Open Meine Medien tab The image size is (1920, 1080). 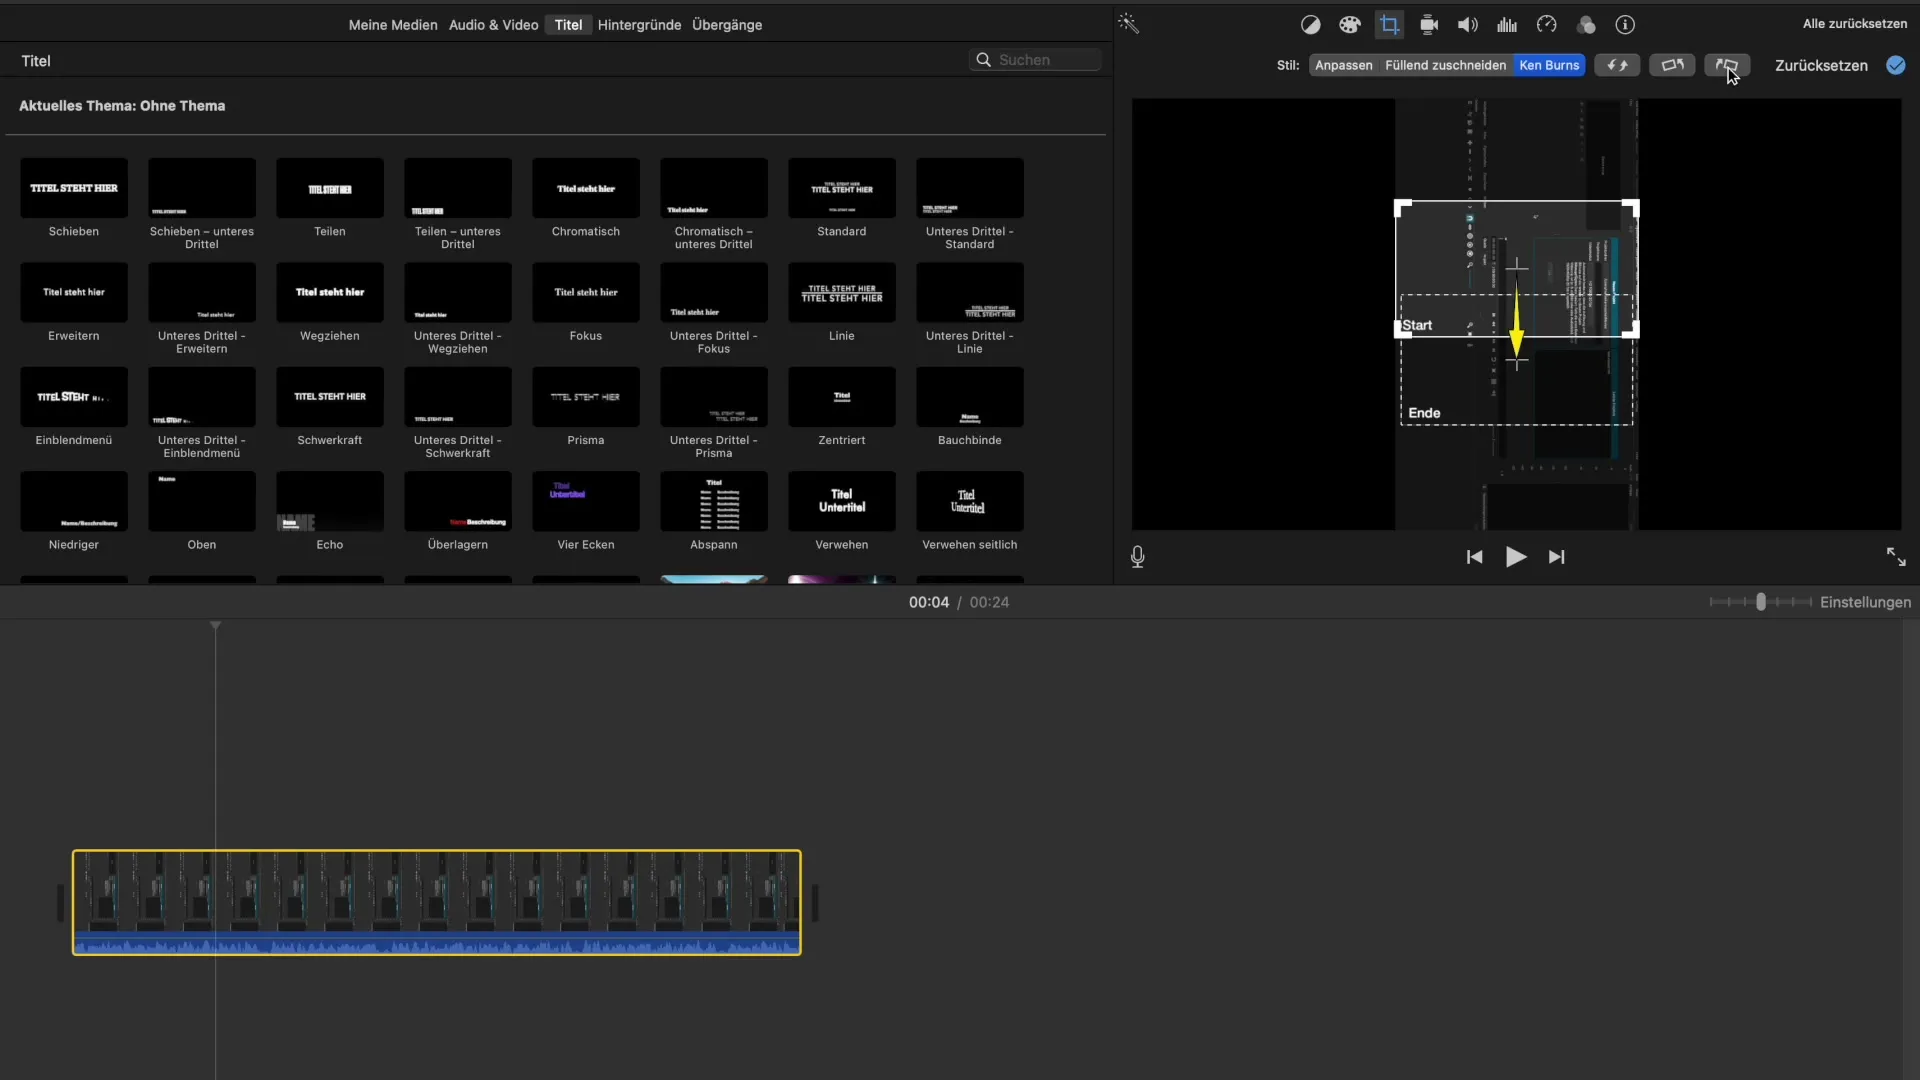[393, 25]
